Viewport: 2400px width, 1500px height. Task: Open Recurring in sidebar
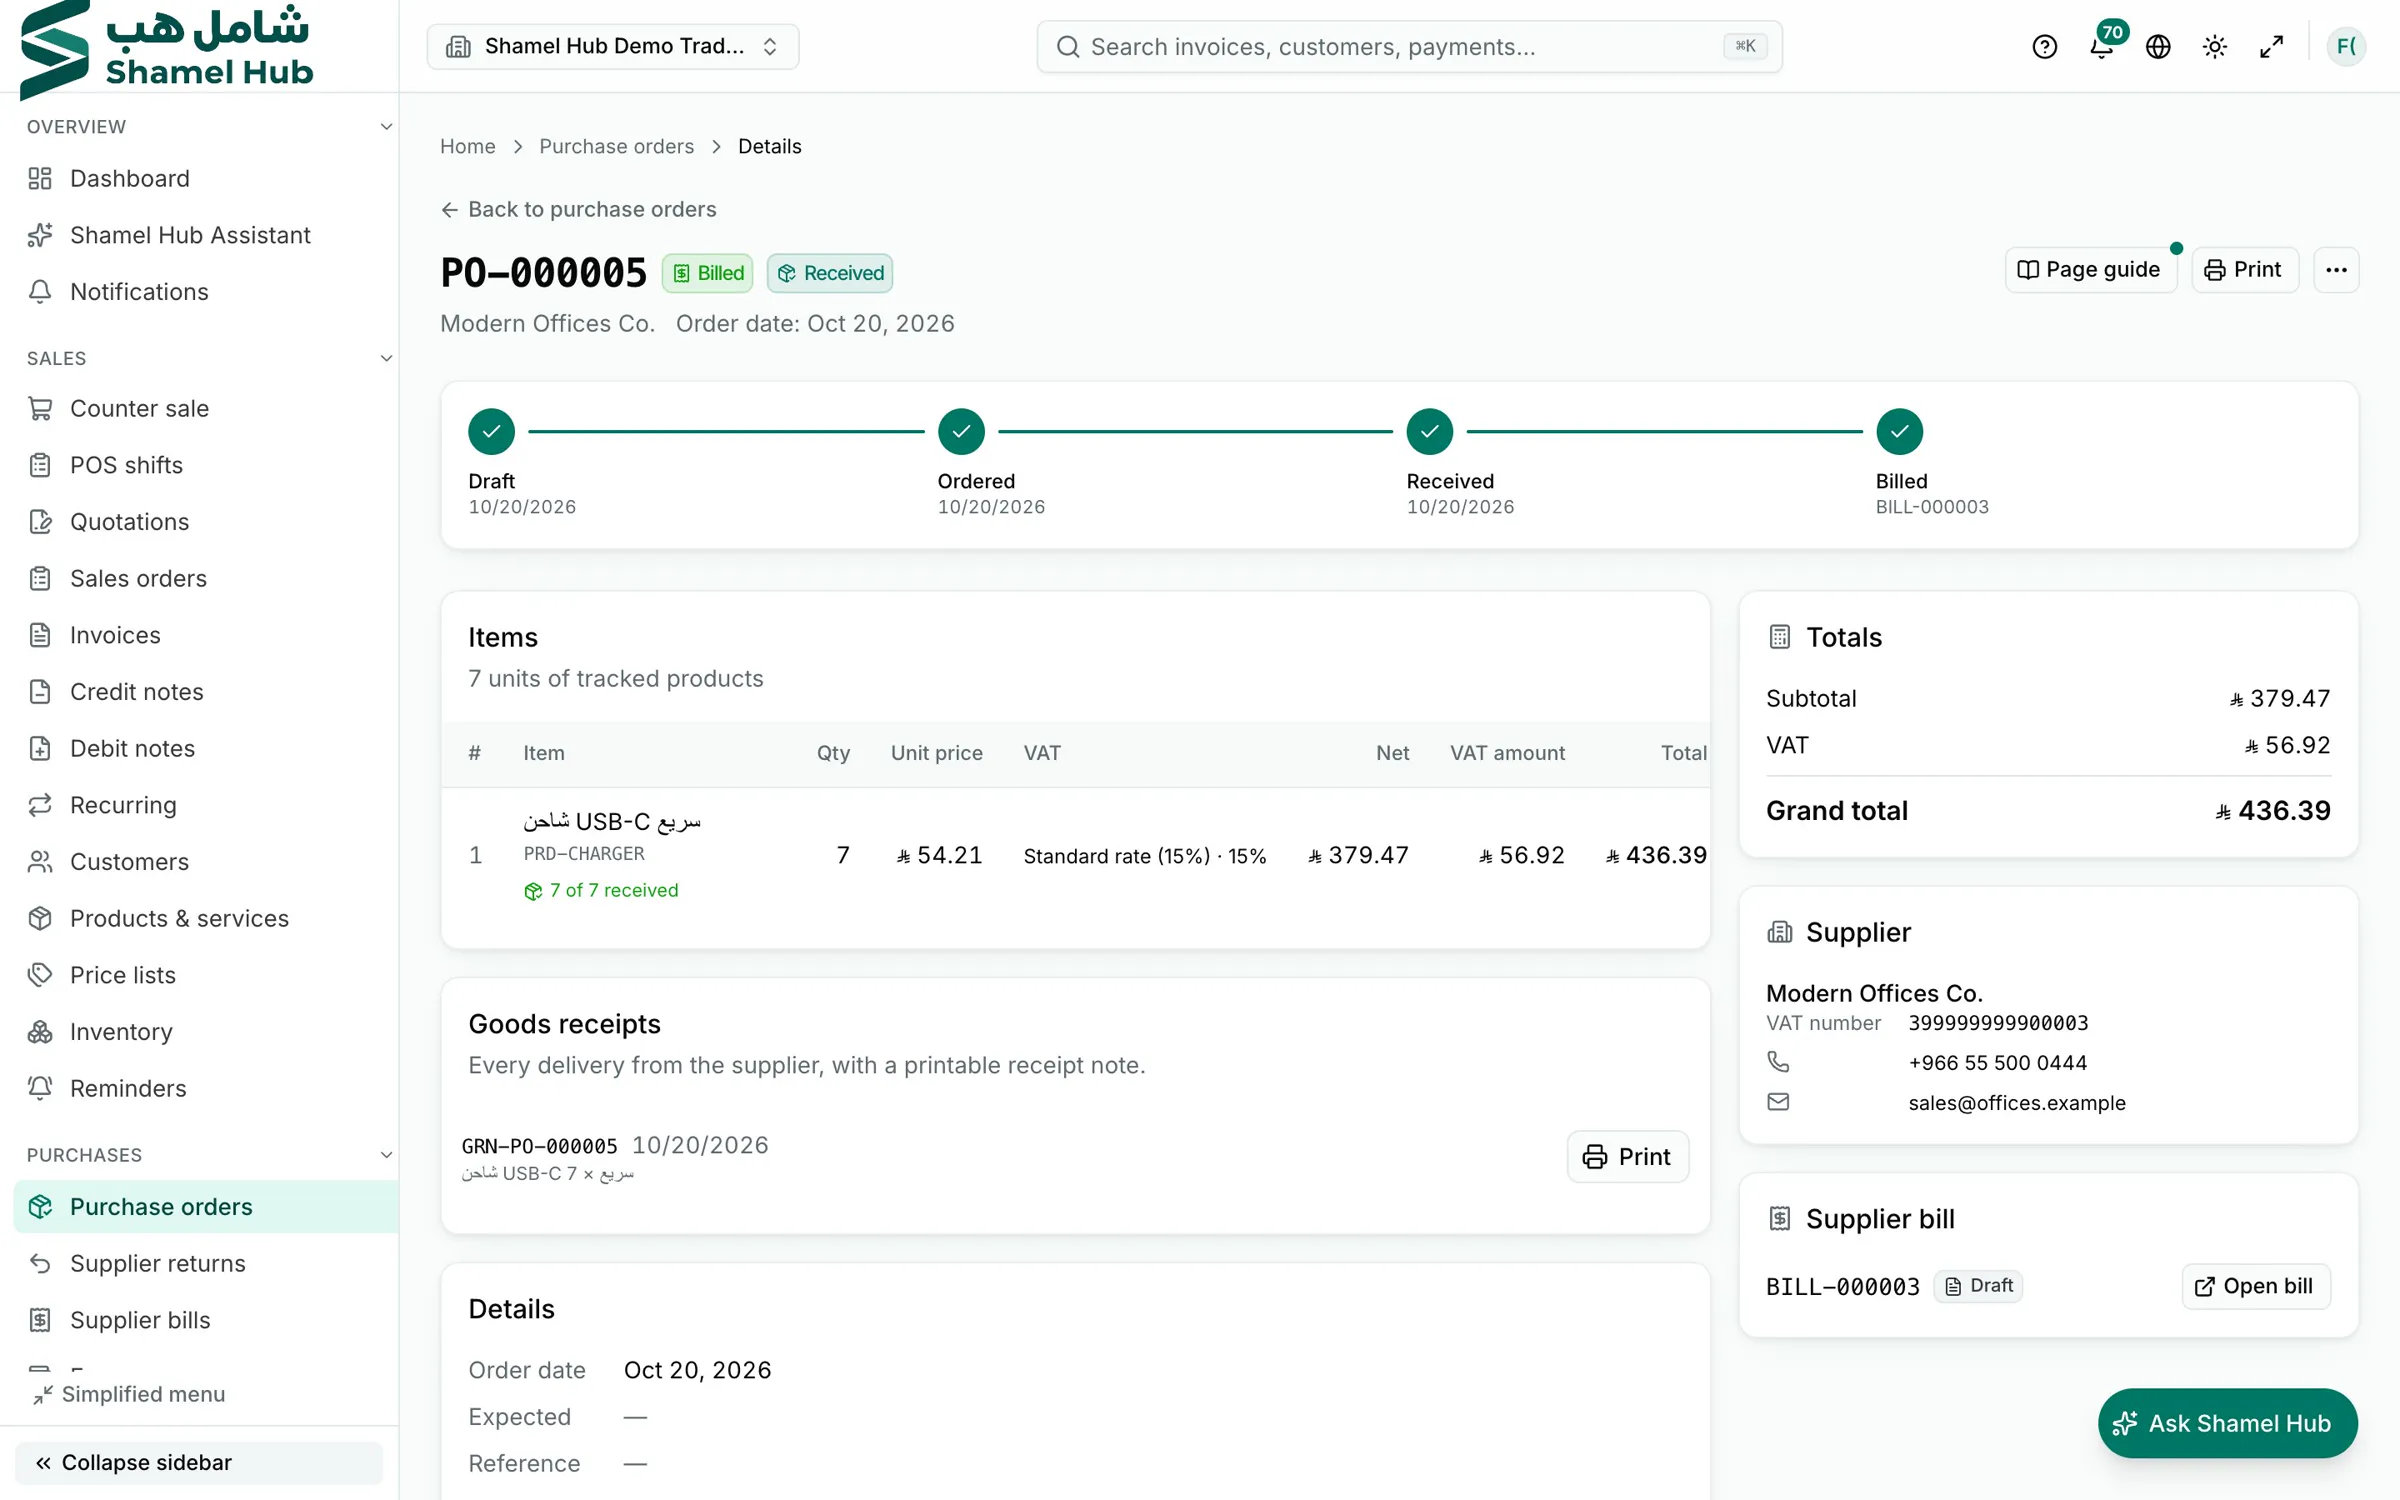point(206,805)
